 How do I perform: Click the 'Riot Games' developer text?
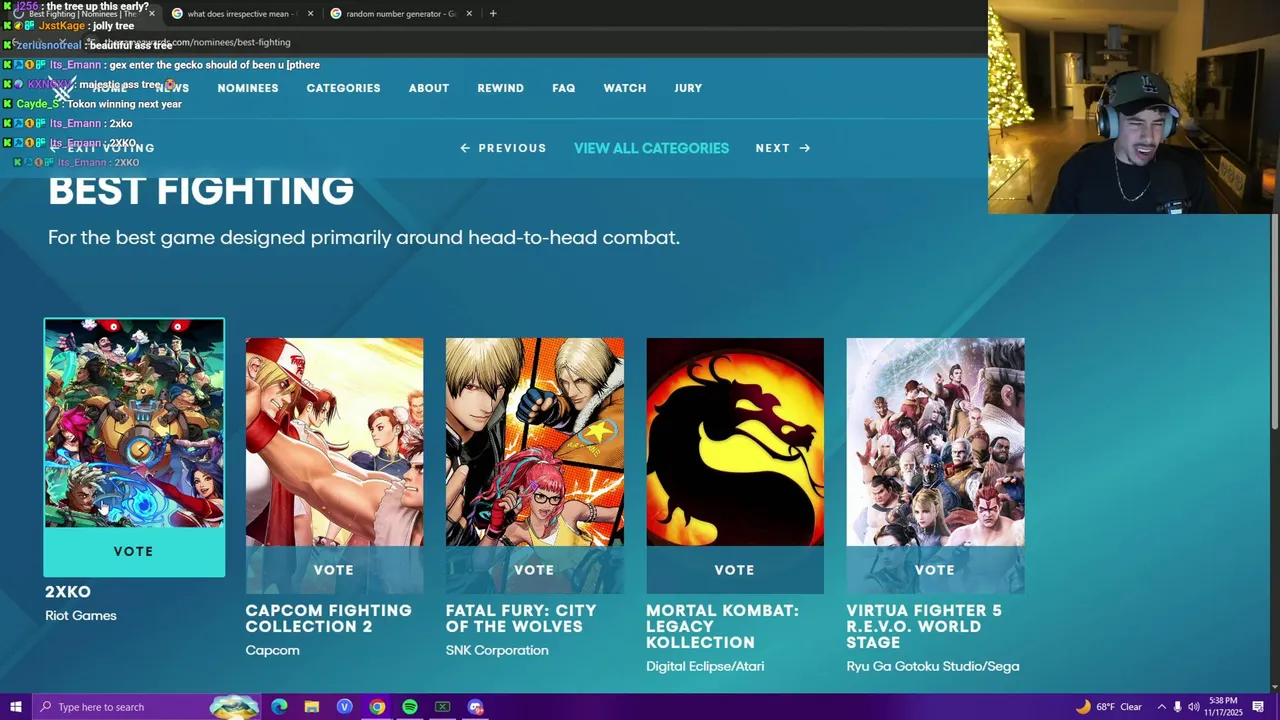tap(81, 616)
